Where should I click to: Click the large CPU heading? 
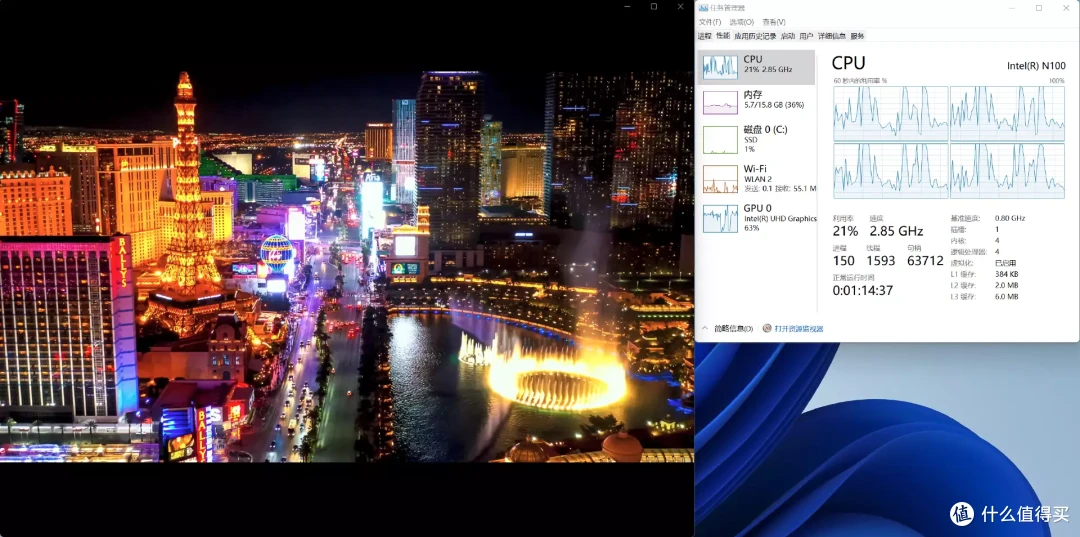tap(849, 63)
